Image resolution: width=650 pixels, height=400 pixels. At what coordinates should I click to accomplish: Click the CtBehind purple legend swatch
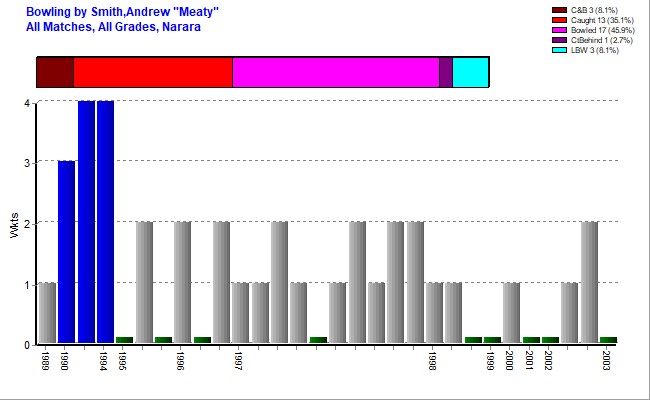point(559,40)
